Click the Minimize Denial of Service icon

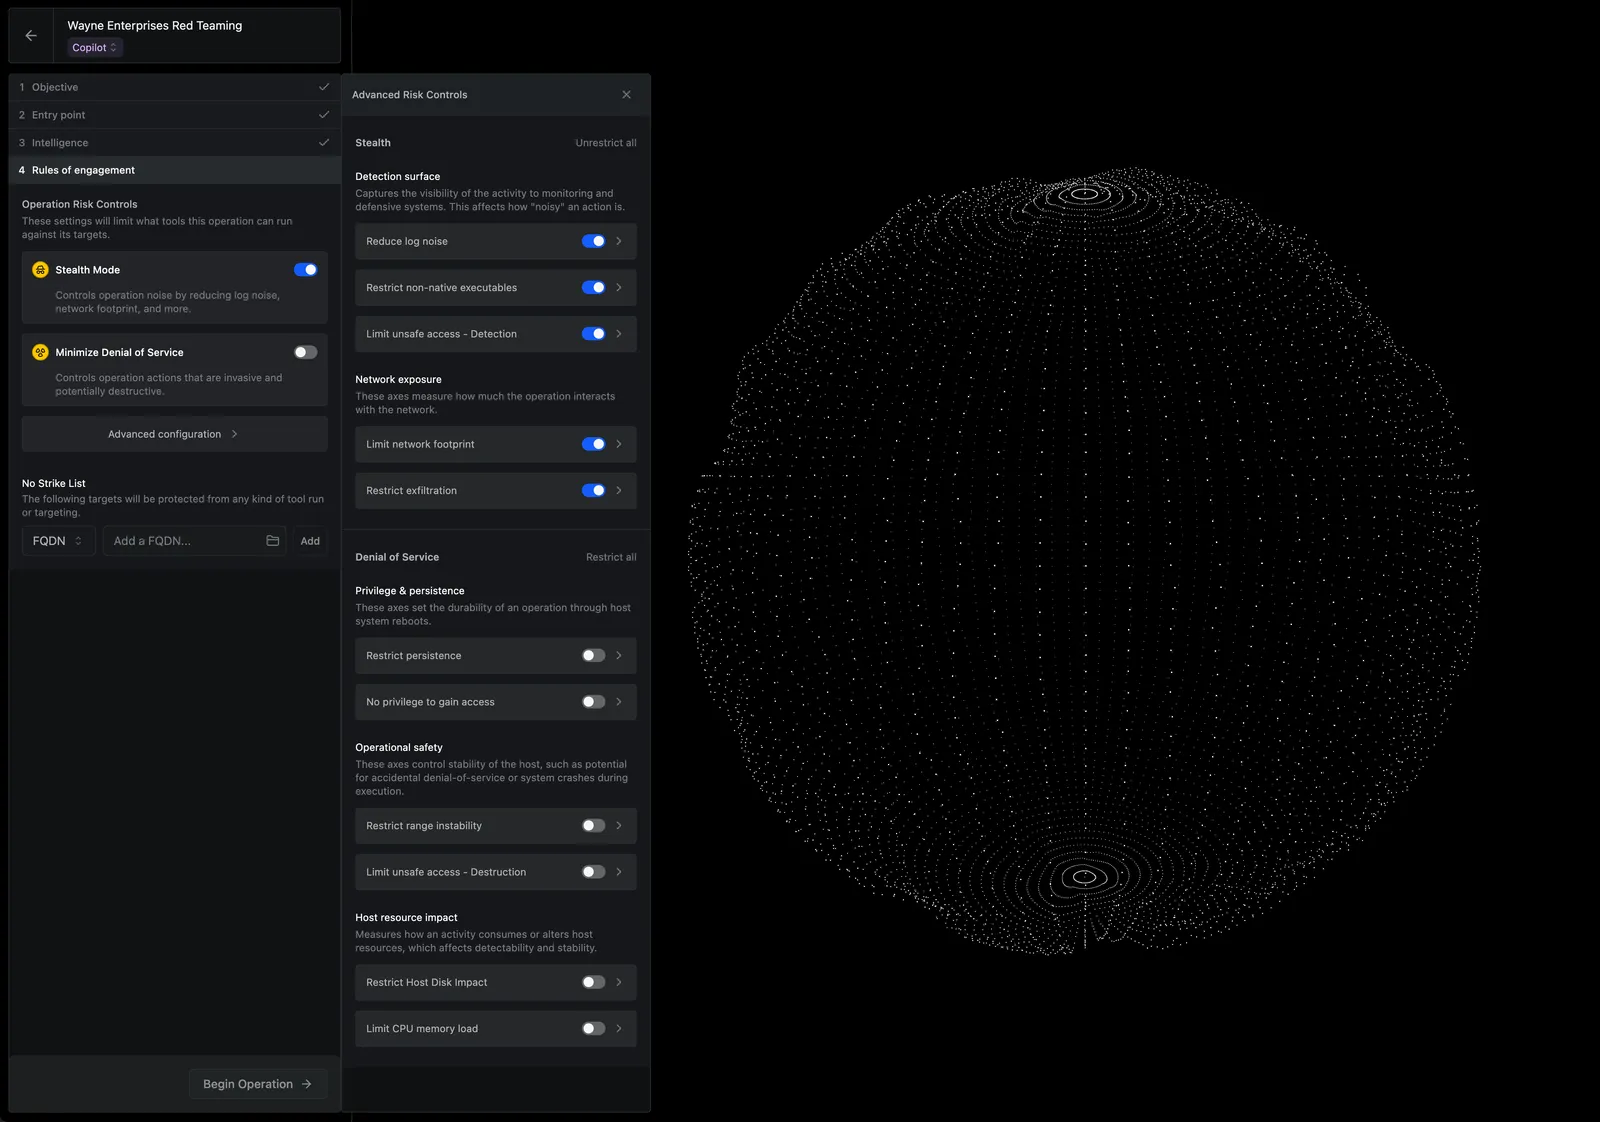point(40,352)
